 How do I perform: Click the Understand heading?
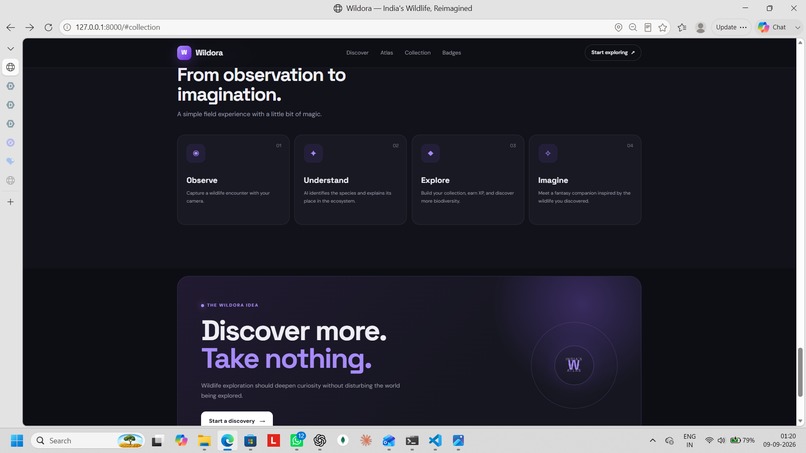326,180
